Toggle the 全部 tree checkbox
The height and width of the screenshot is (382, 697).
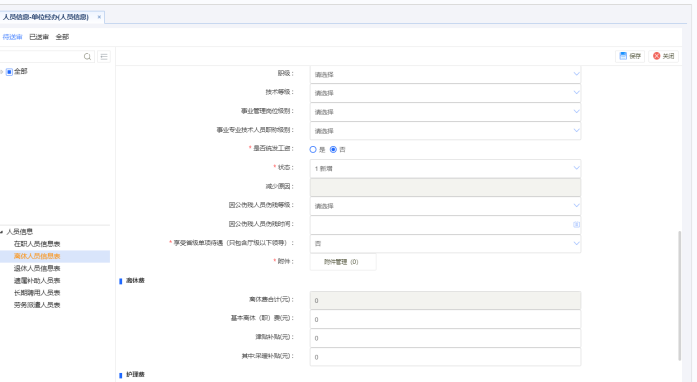(9, 72)
